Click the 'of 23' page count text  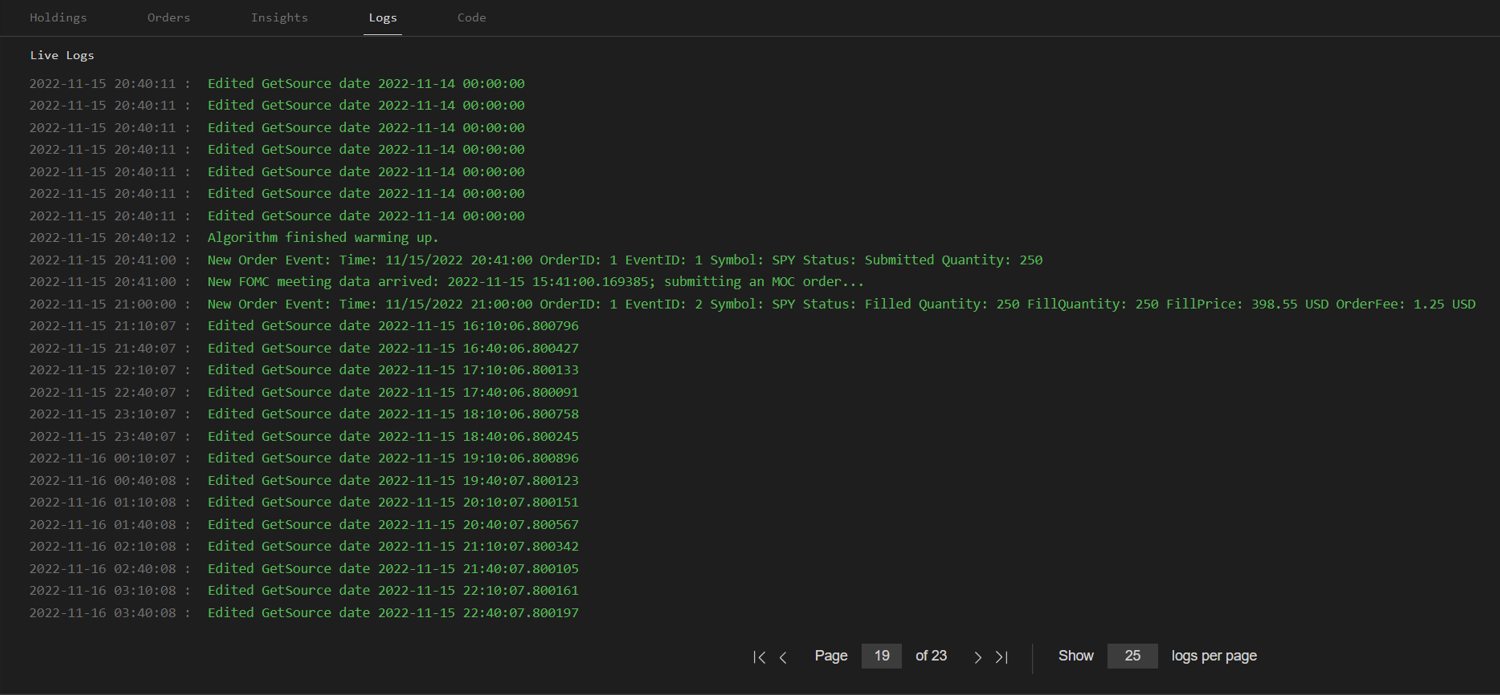(x=931, y=656)
